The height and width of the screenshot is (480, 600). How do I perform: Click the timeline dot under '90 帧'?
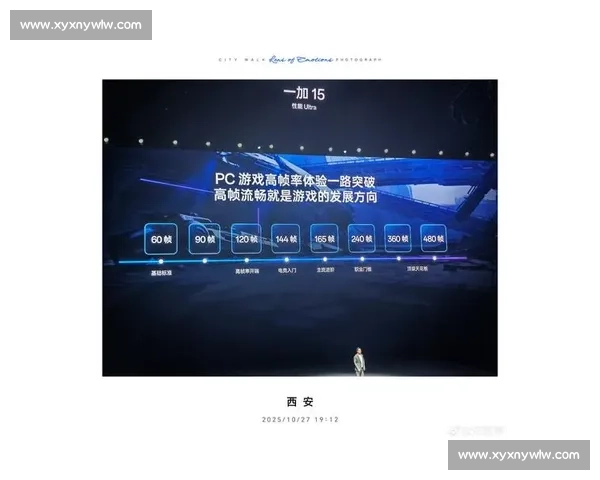click(205, 261)
